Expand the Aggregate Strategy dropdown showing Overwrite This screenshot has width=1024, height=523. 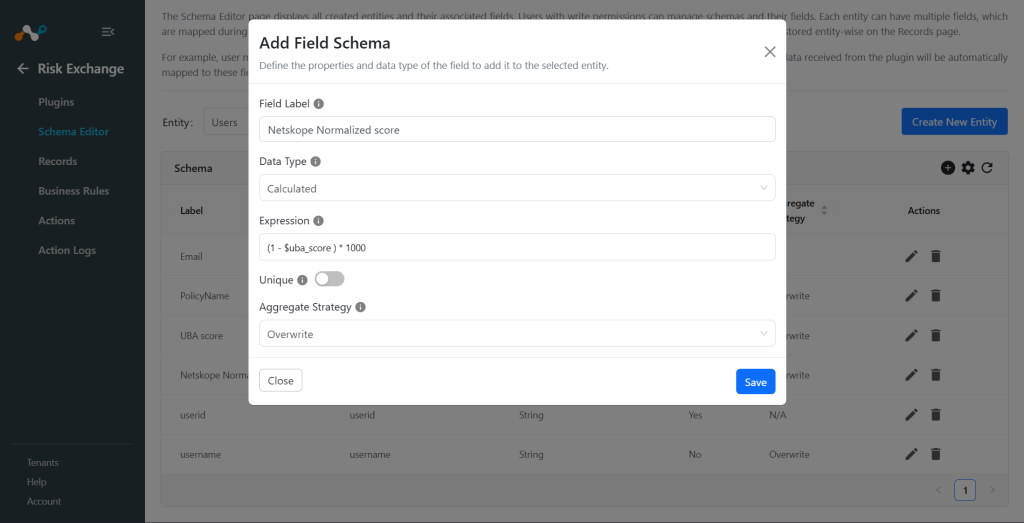517,334
